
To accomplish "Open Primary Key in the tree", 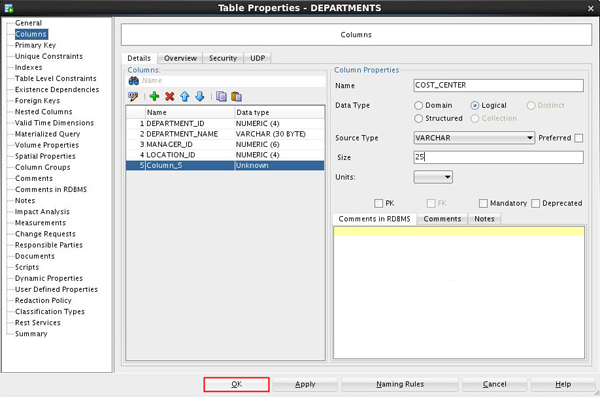I will 35,45.
